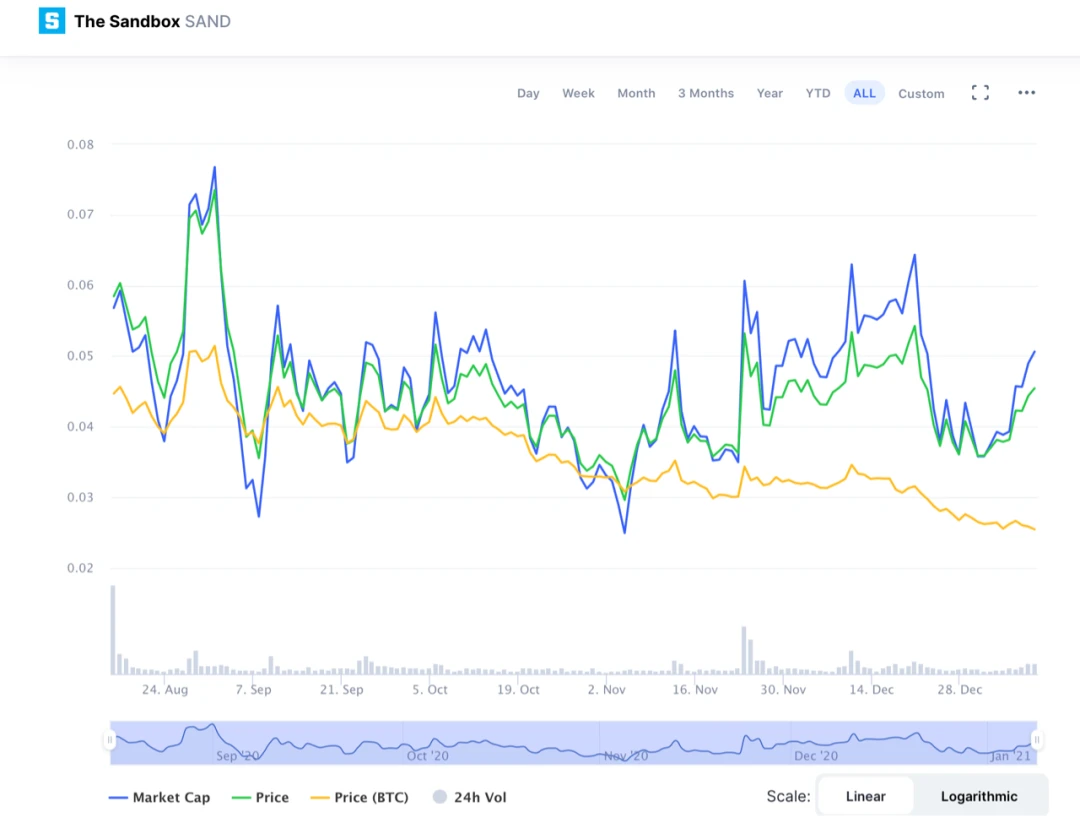Click the navigator selected range area
The image size is (1080, 823).
tap(573, 742)
